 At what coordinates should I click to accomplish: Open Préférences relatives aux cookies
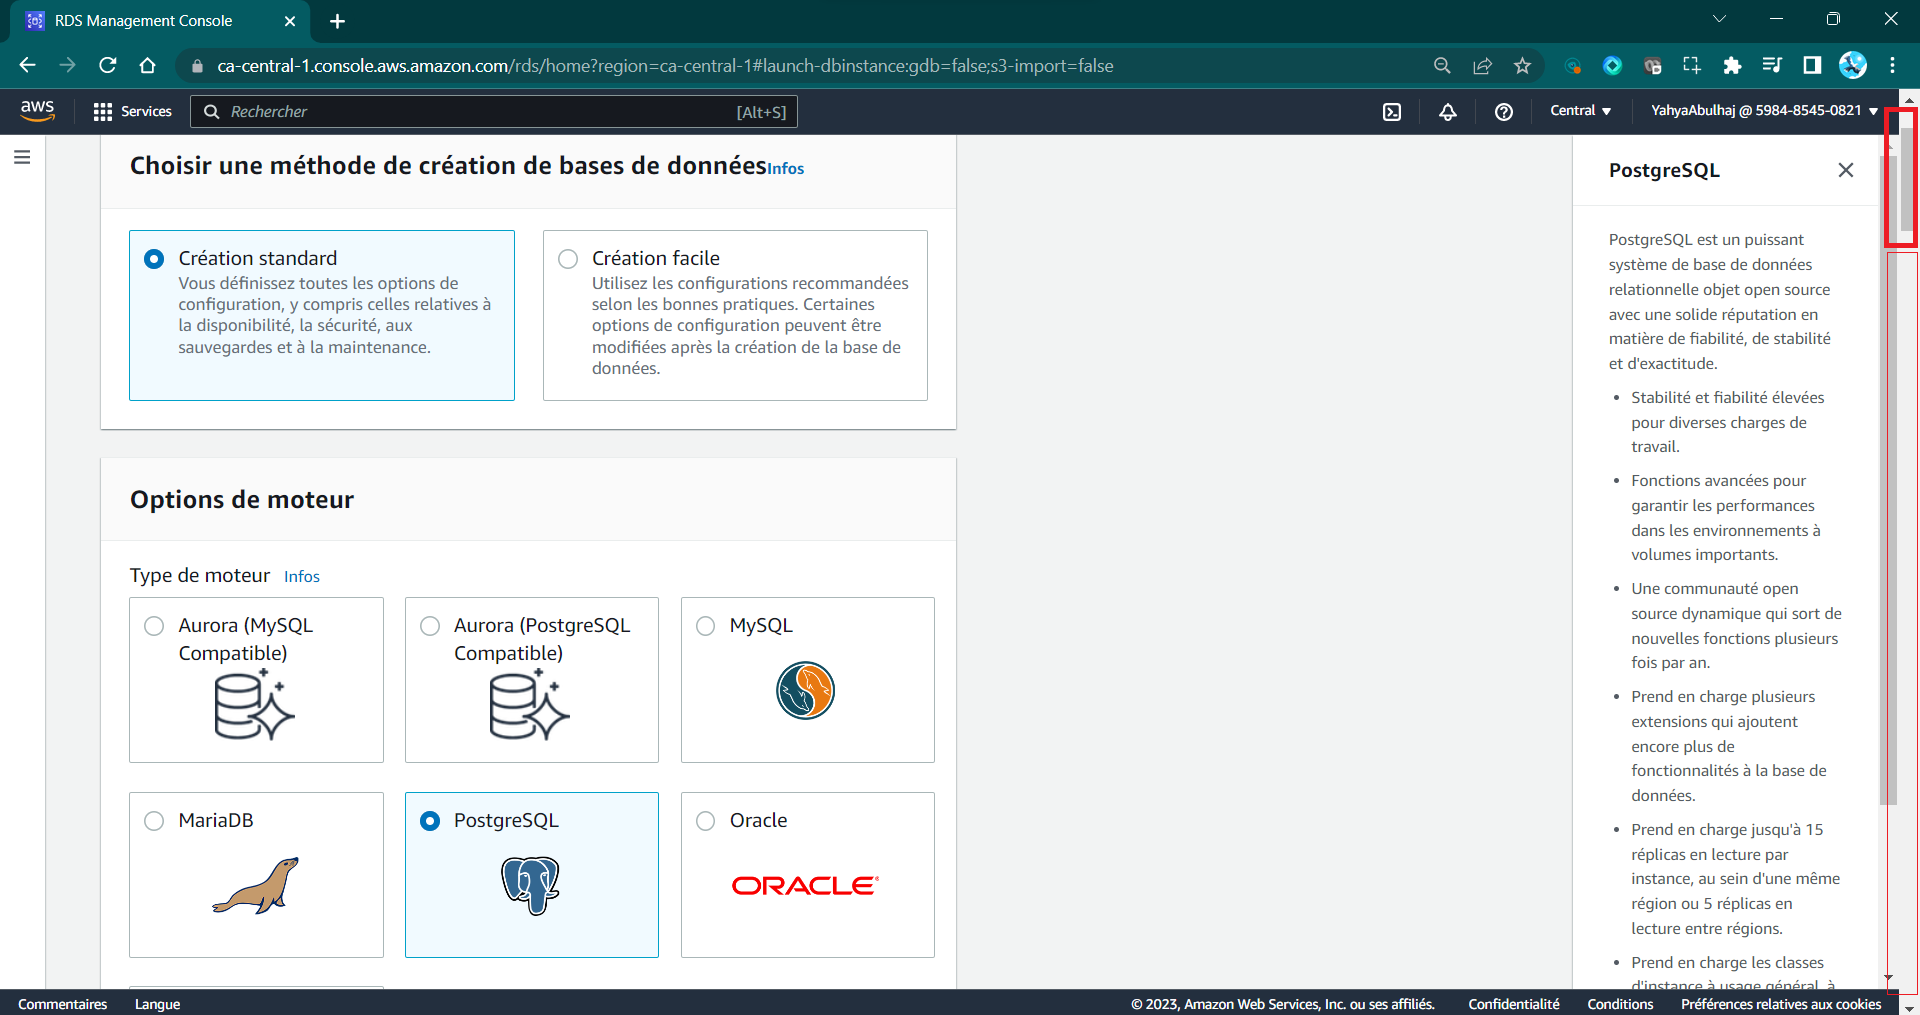1781,1004
